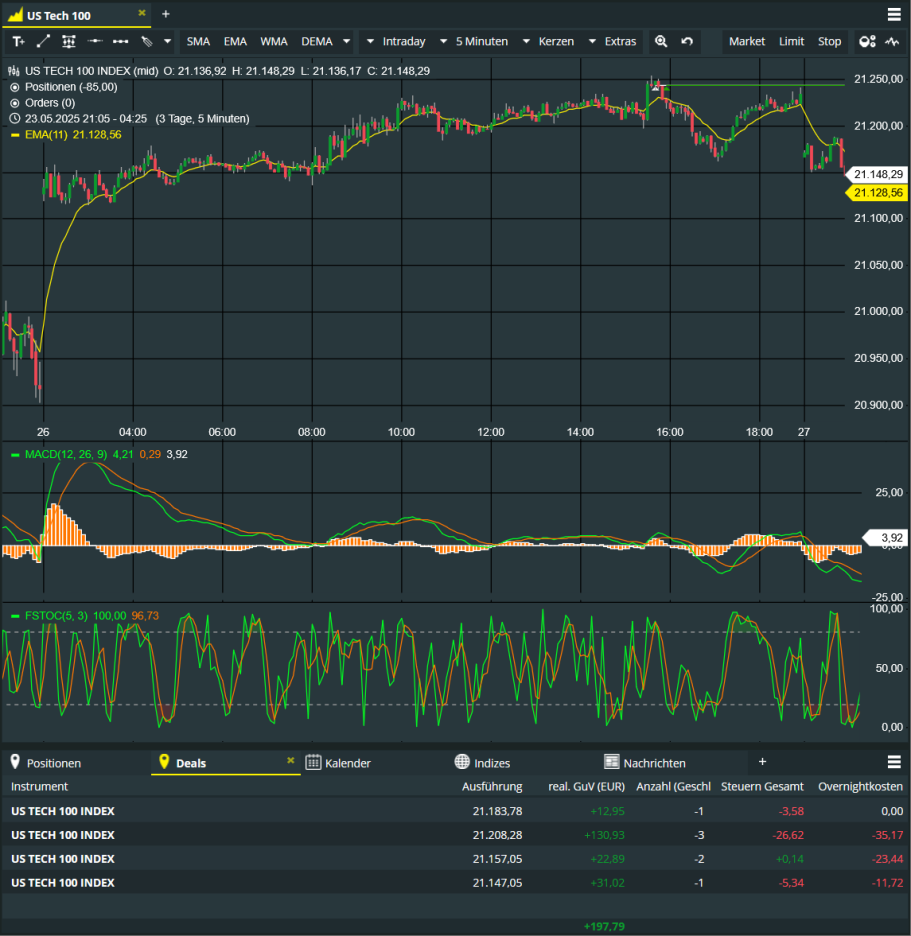The height and width of the screenshot is (936, 911).
Task: Click the yellow EMA price tag 21.128,56
Action: [x=877, y=193]
